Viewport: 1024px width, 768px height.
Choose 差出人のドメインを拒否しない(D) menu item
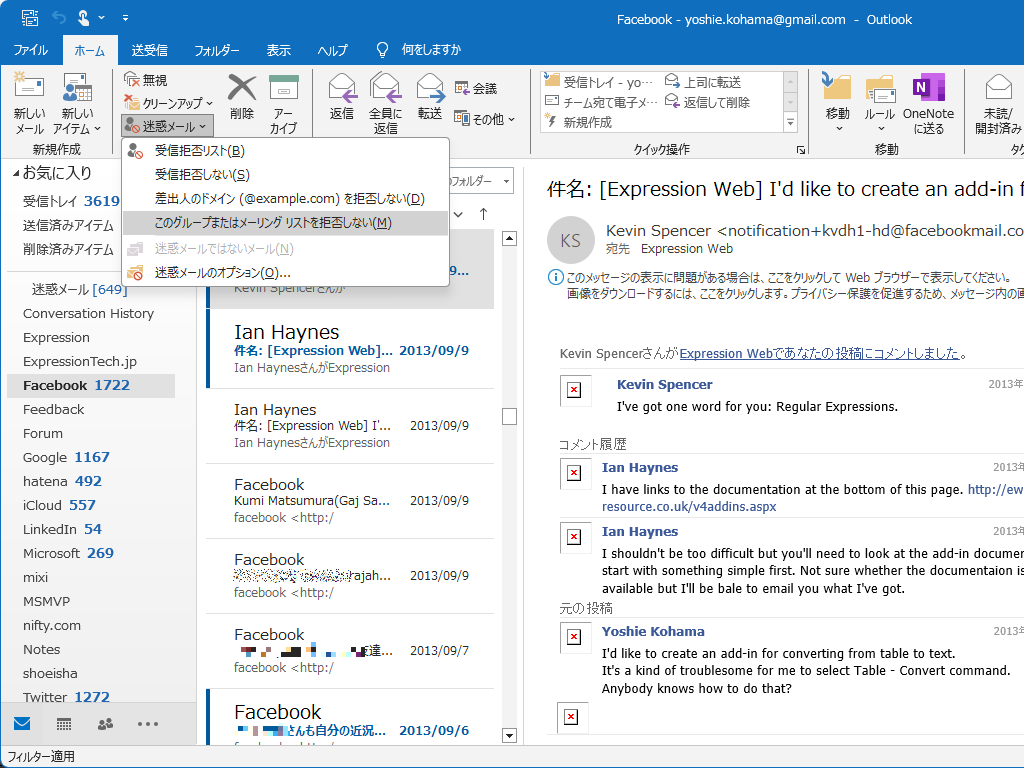tap(285, 199)
